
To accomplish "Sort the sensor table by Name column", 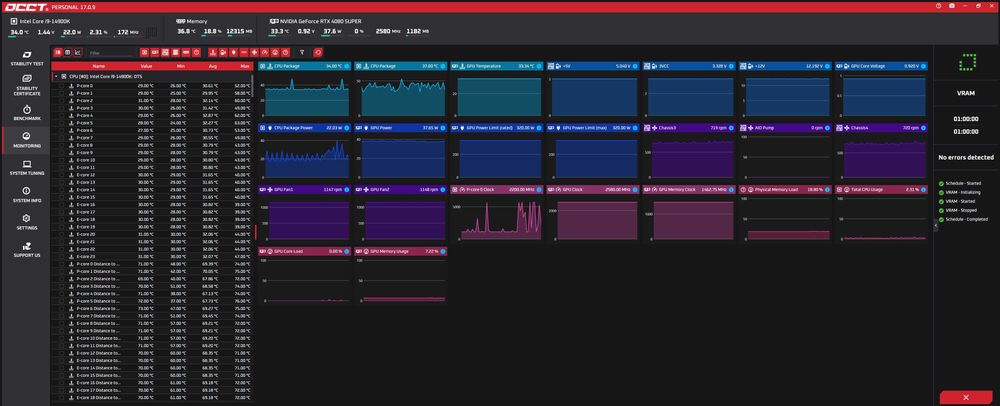I will [99, 66].
